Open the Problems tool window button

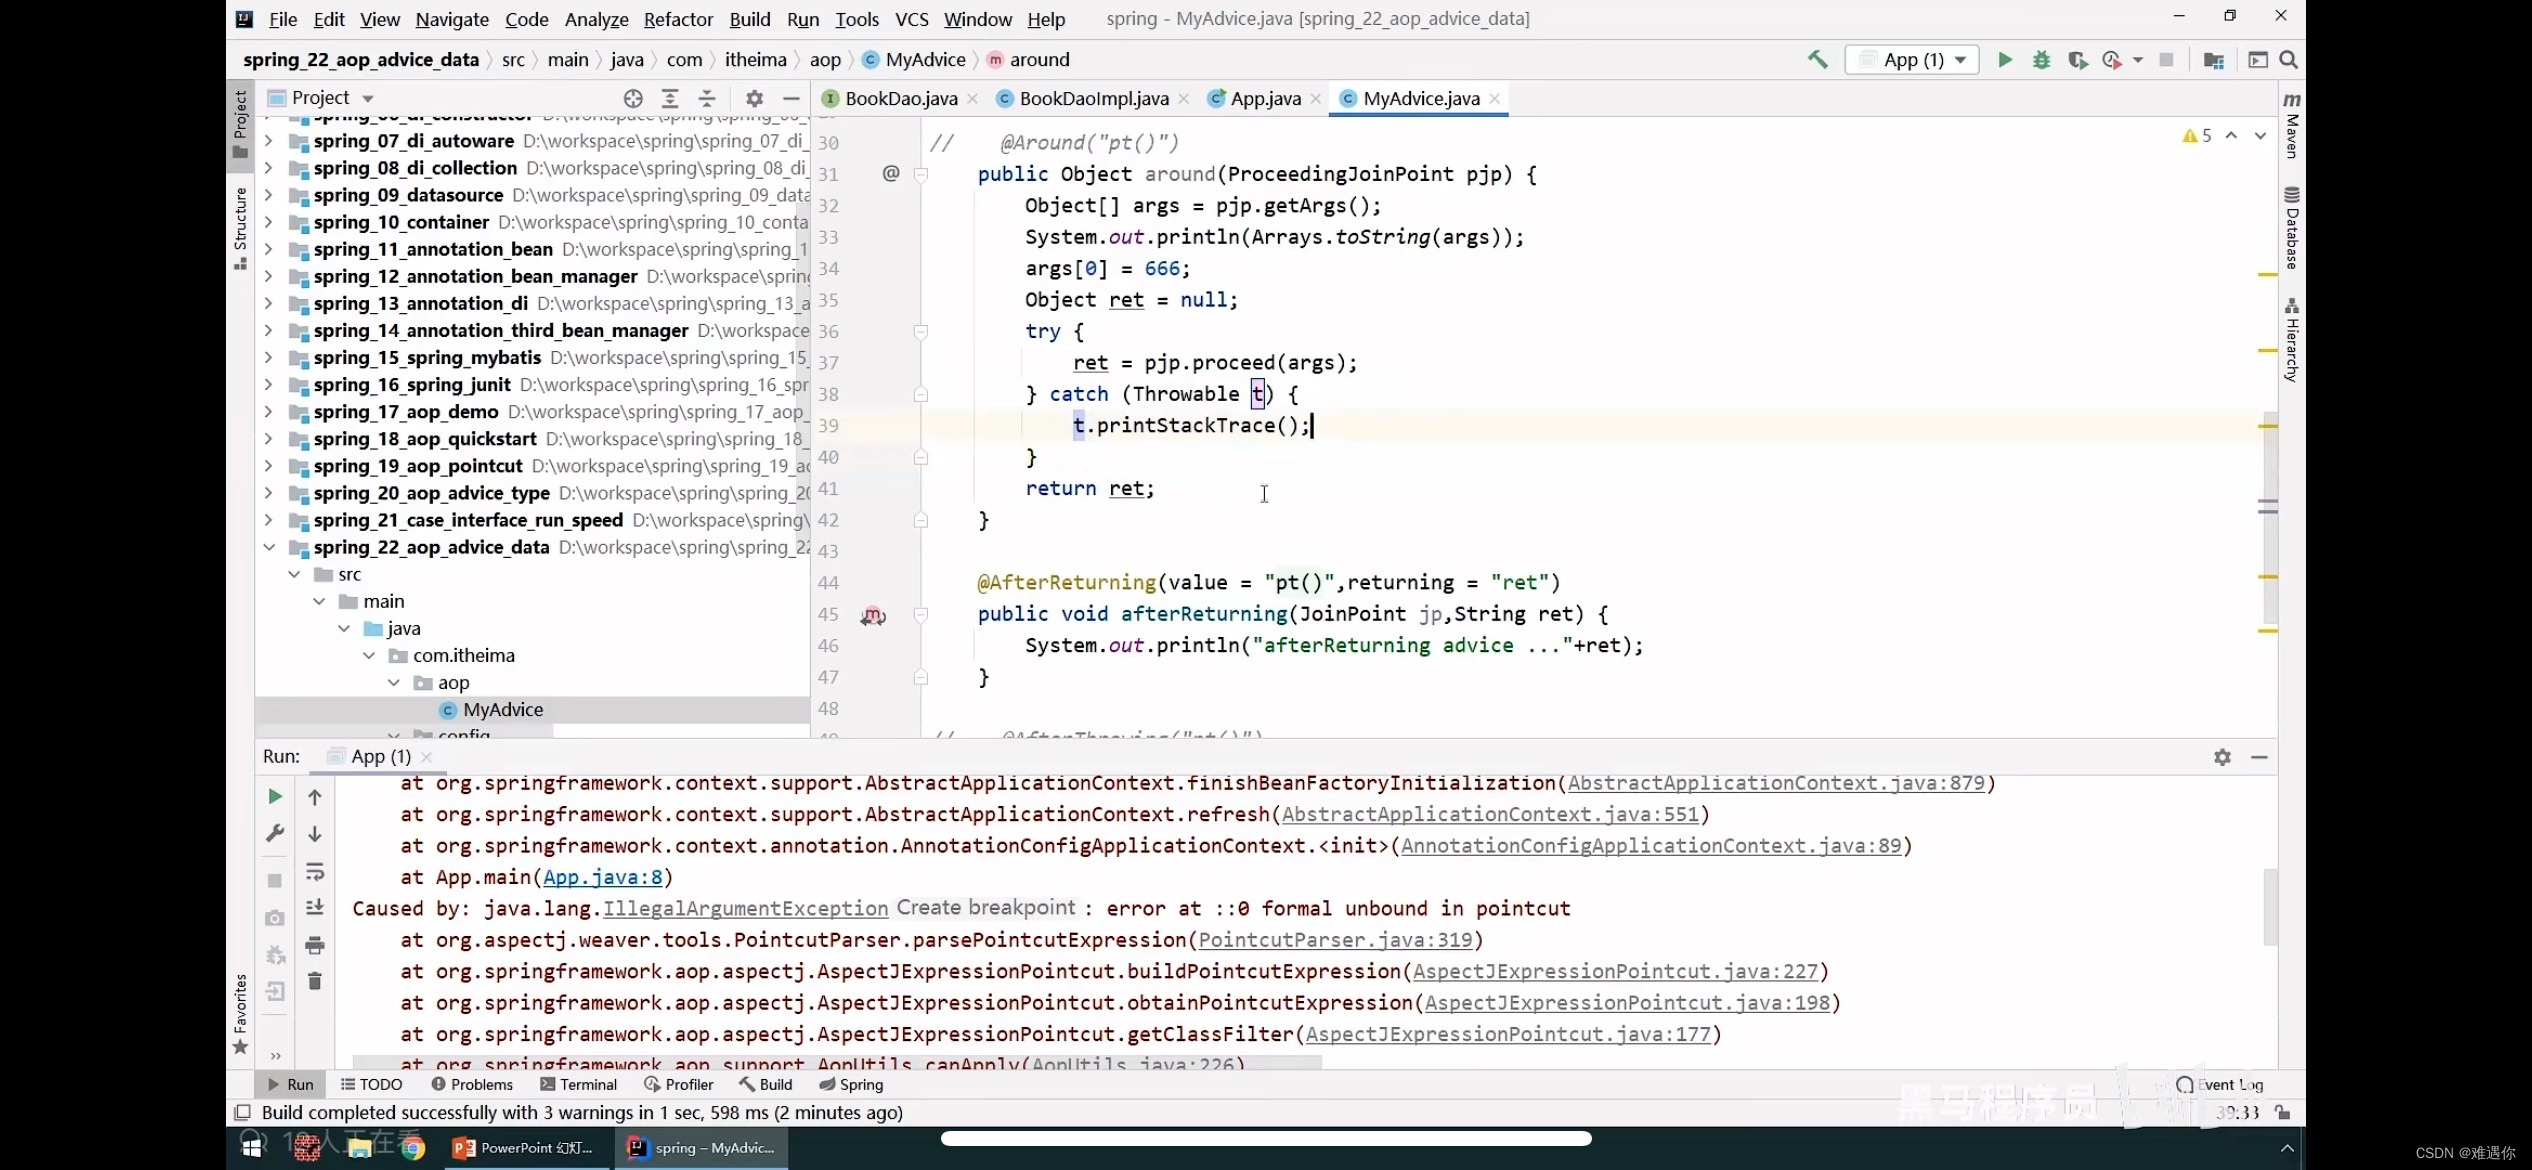tap(471, 1084)
